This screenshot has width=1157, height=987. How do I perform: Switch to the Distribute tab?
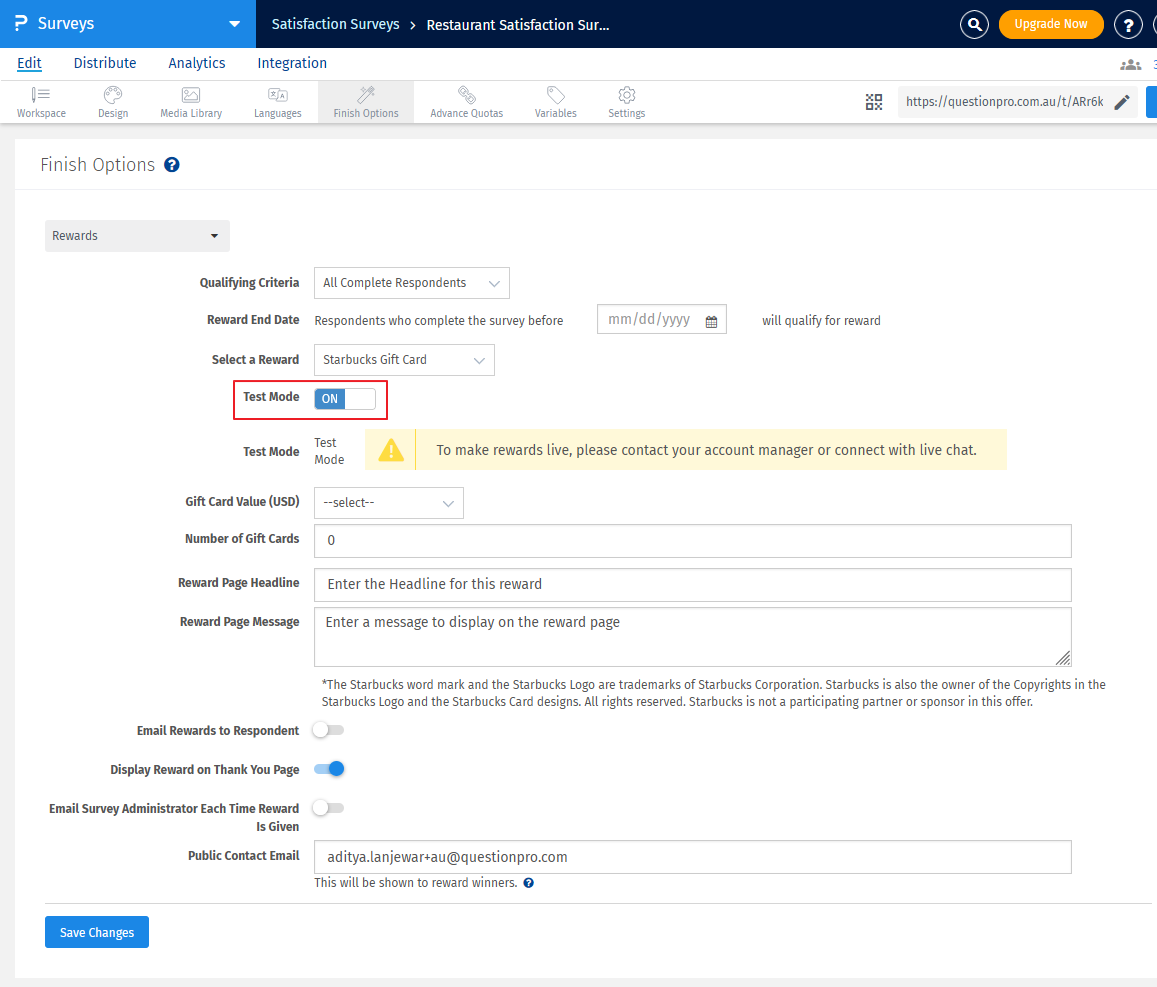tap(104, 63)
